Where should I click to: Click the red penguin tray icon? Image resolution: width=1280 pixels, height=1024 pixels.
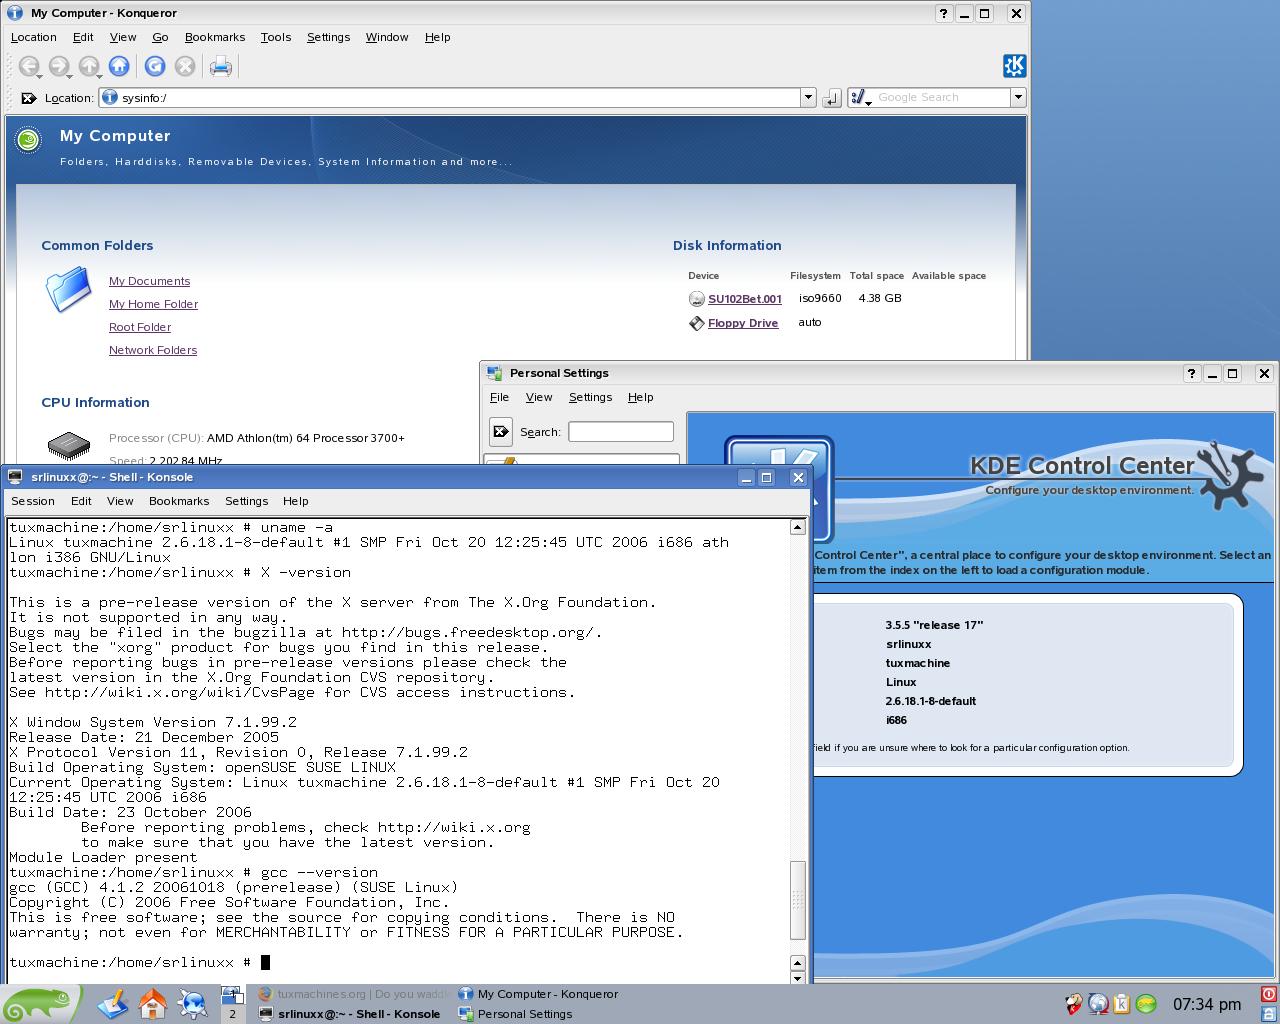(1074, 1004)
